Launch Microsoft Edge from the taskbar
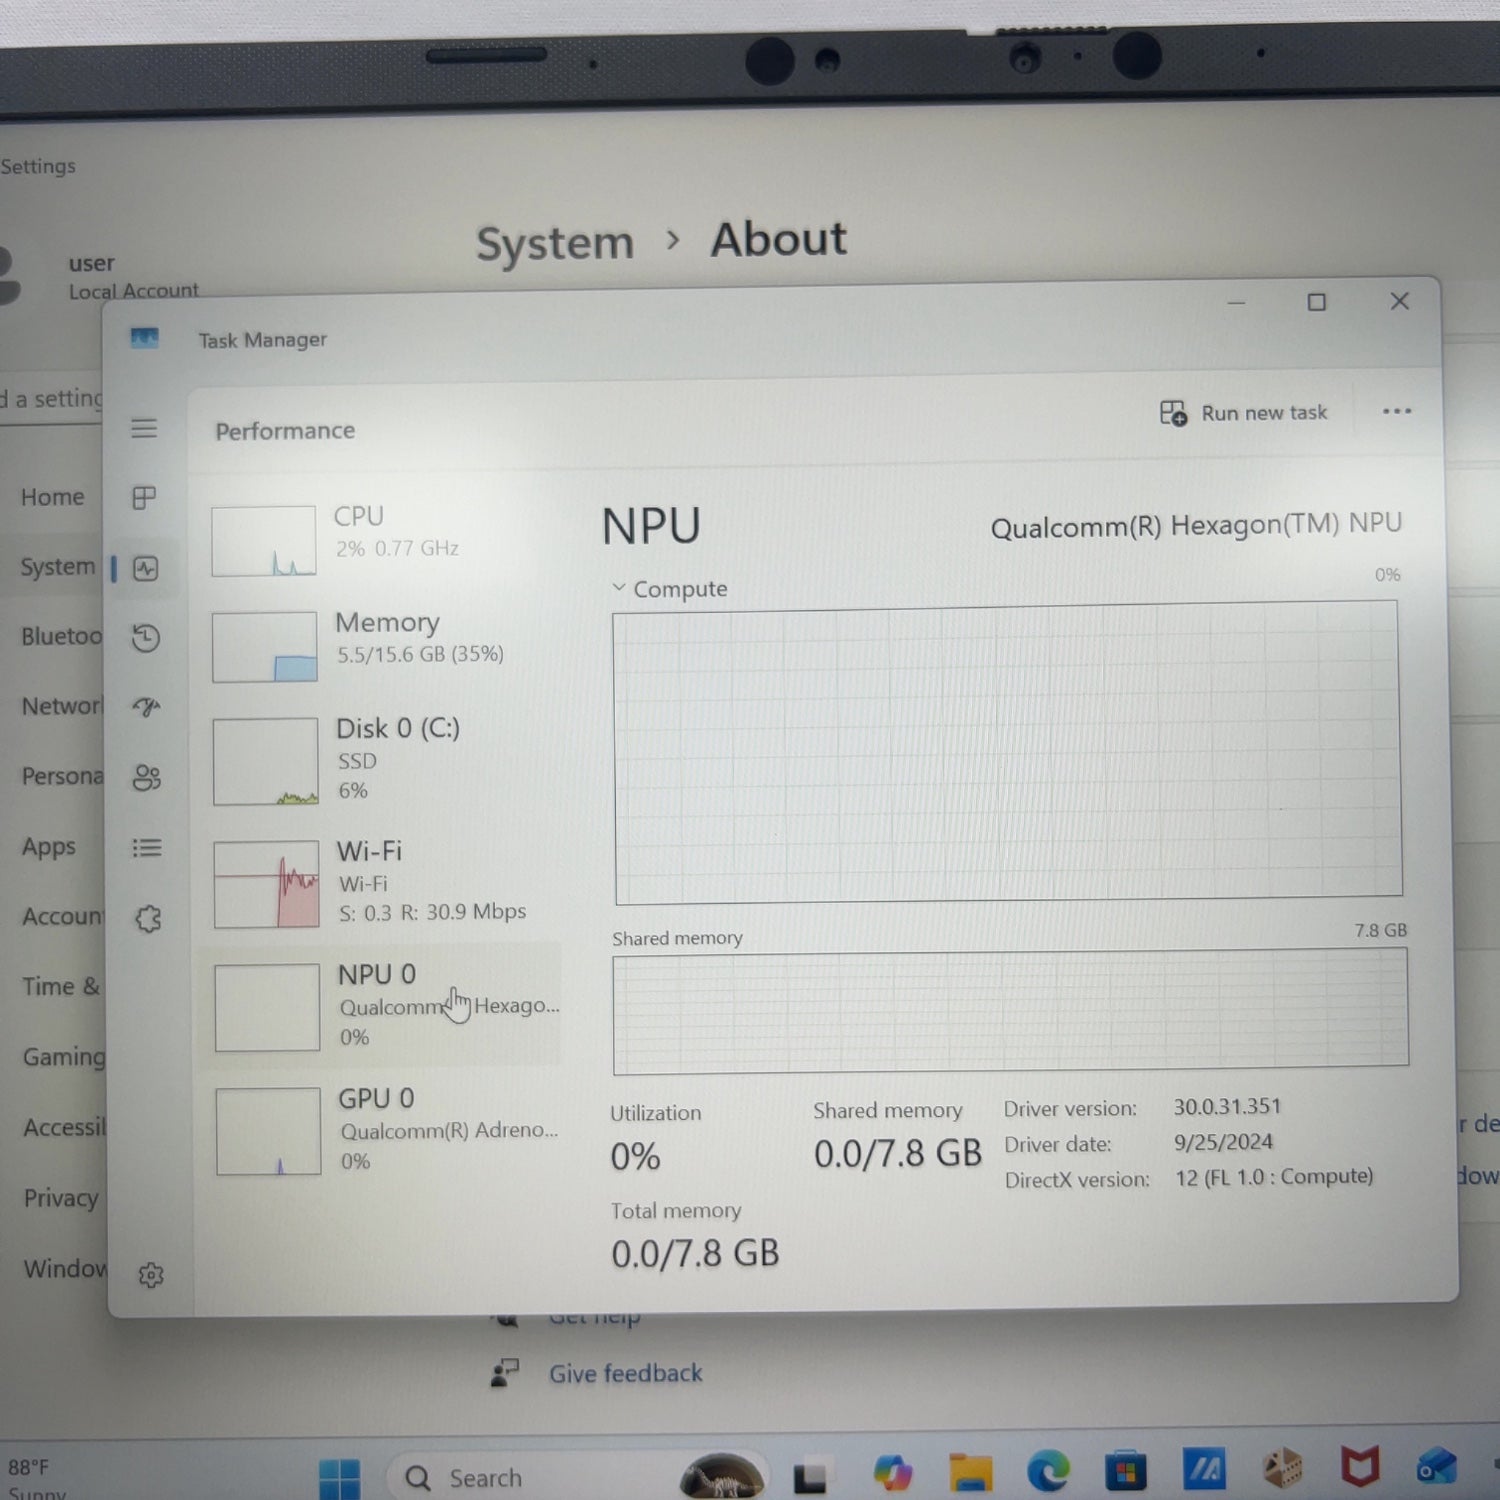 click(1048, 1472)
